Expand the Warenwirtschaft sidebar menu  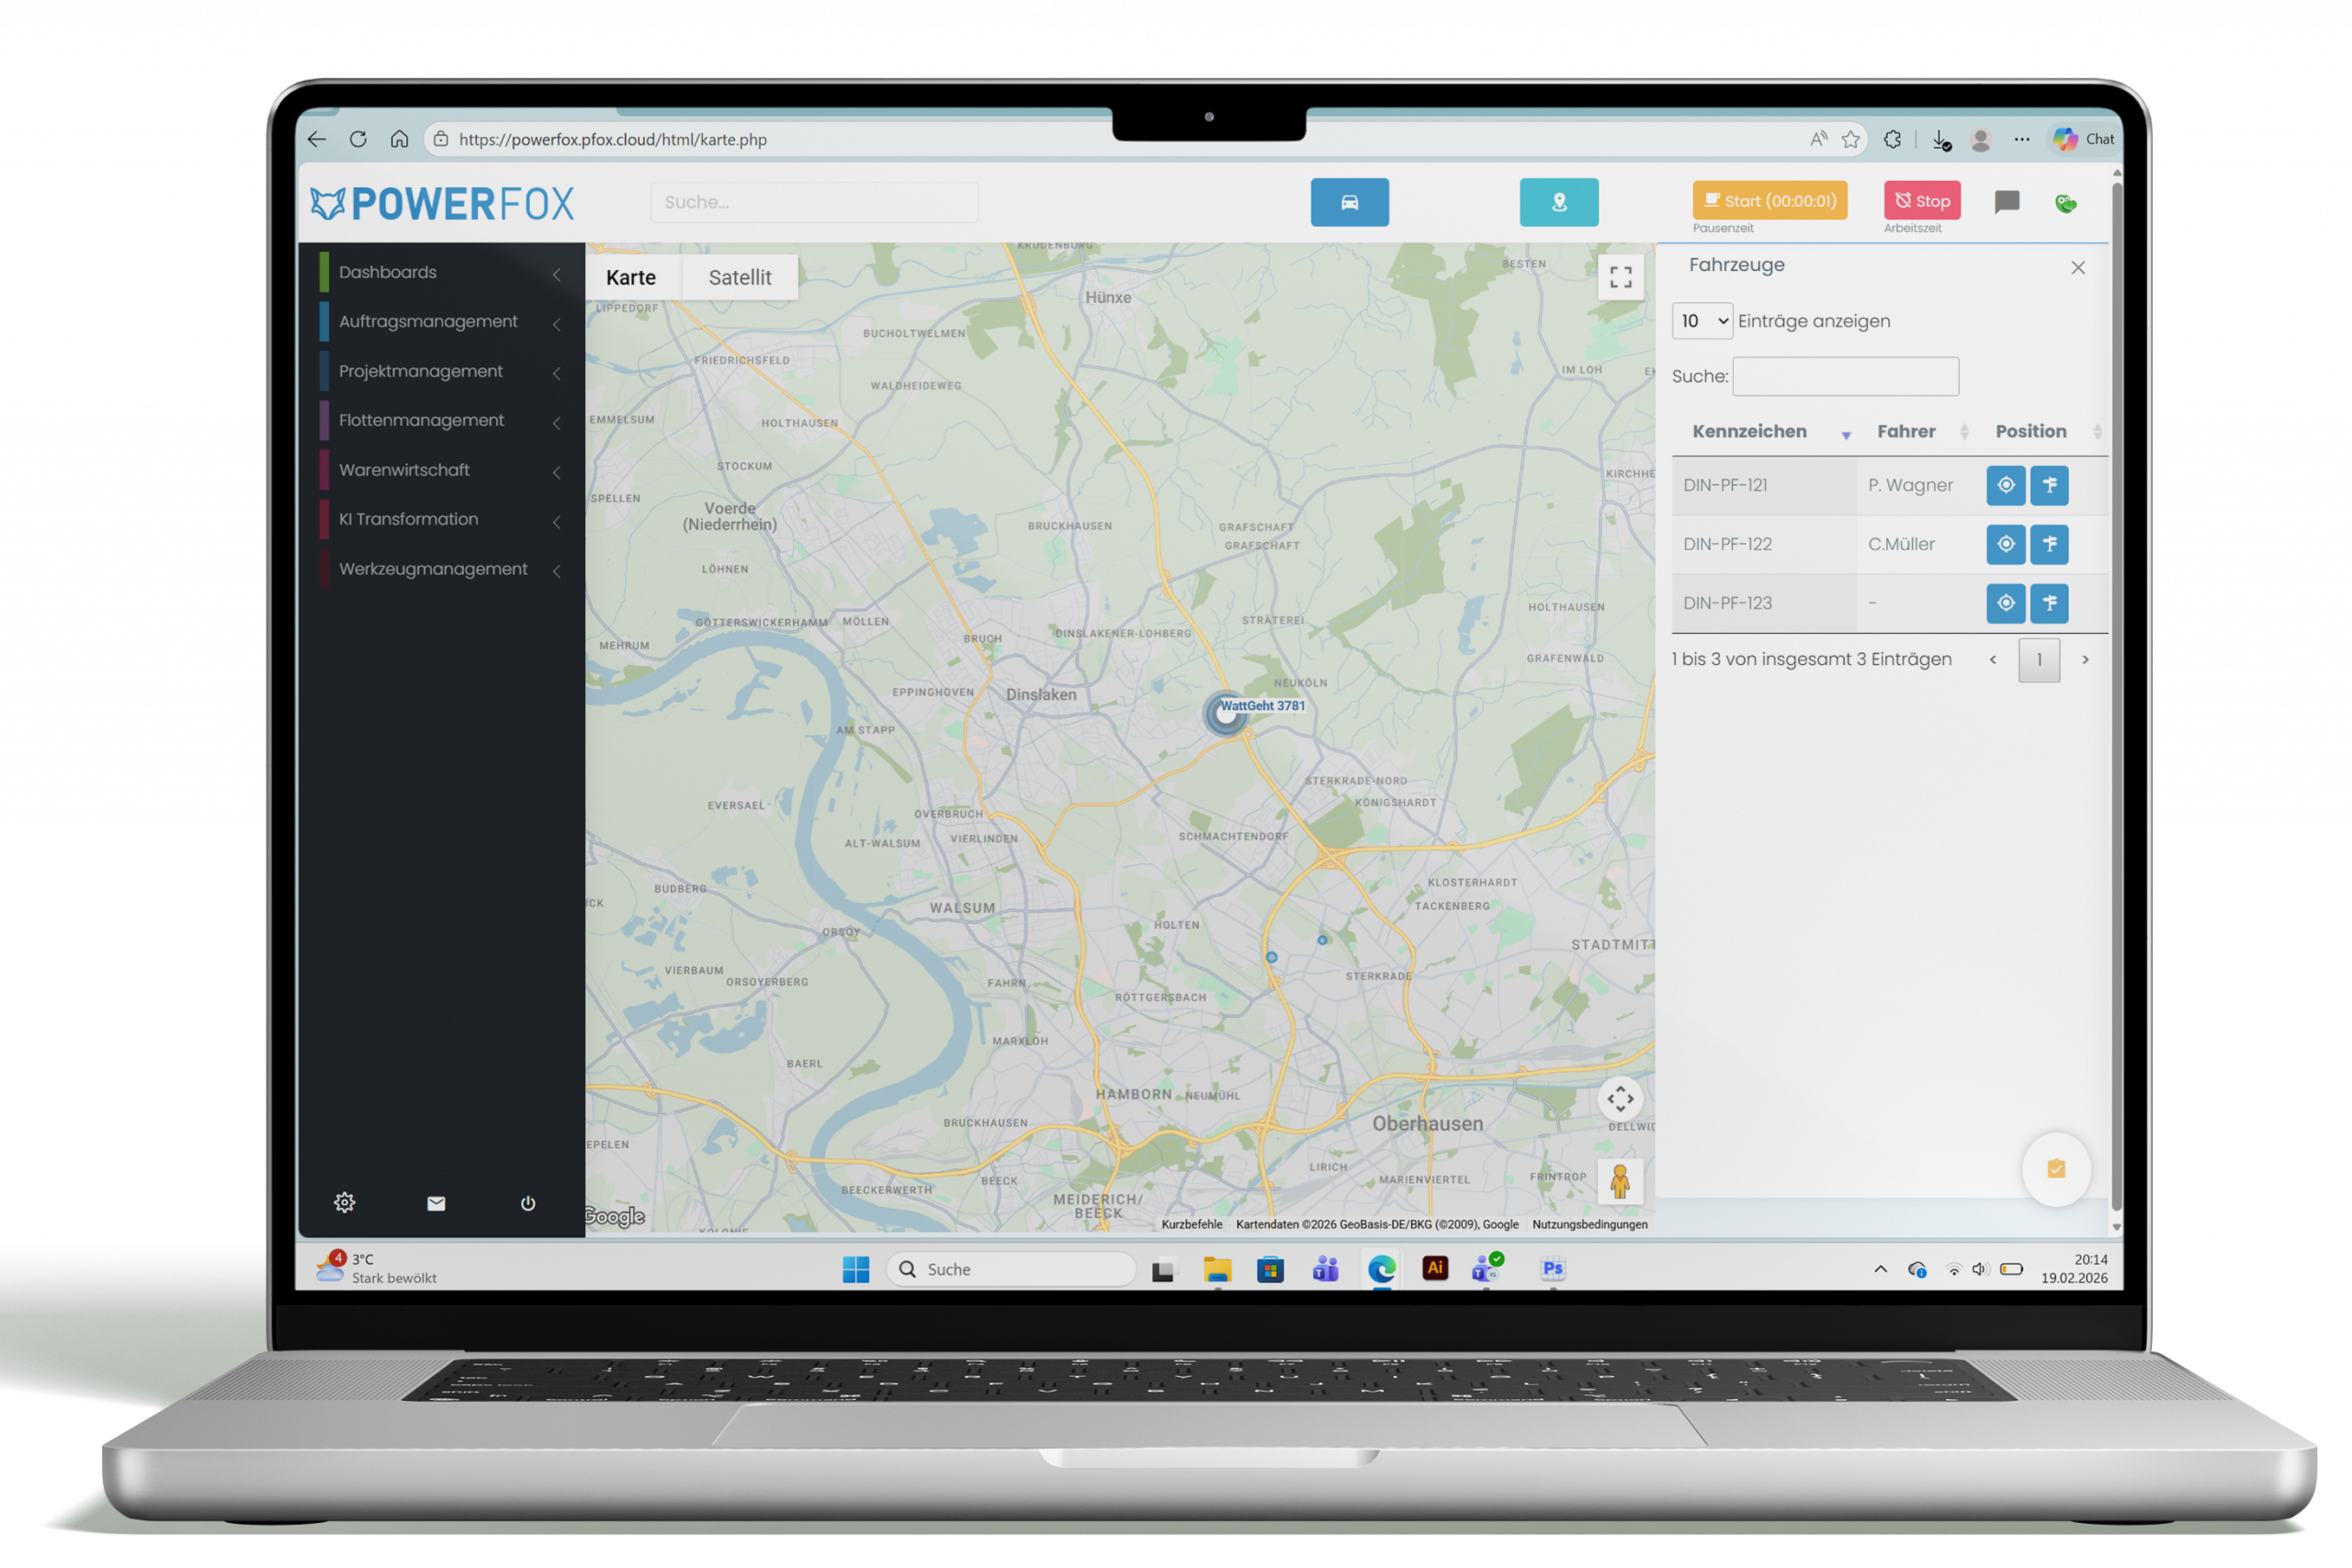pos(405,470)
